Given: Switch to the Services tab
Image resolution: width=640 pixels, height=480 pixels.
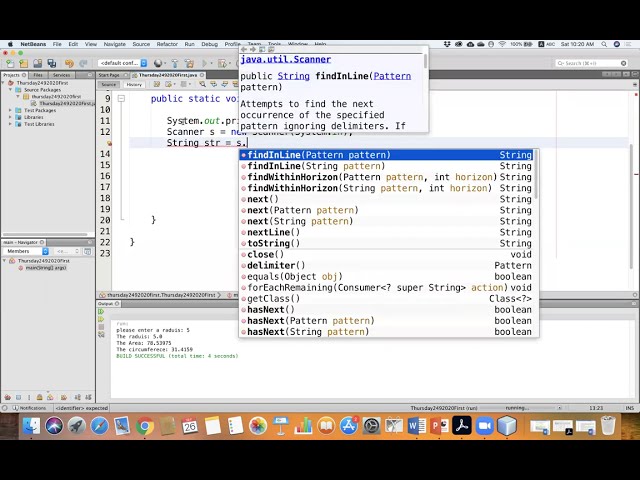Looking at the screenshot, I should click(x=62, y=75).
